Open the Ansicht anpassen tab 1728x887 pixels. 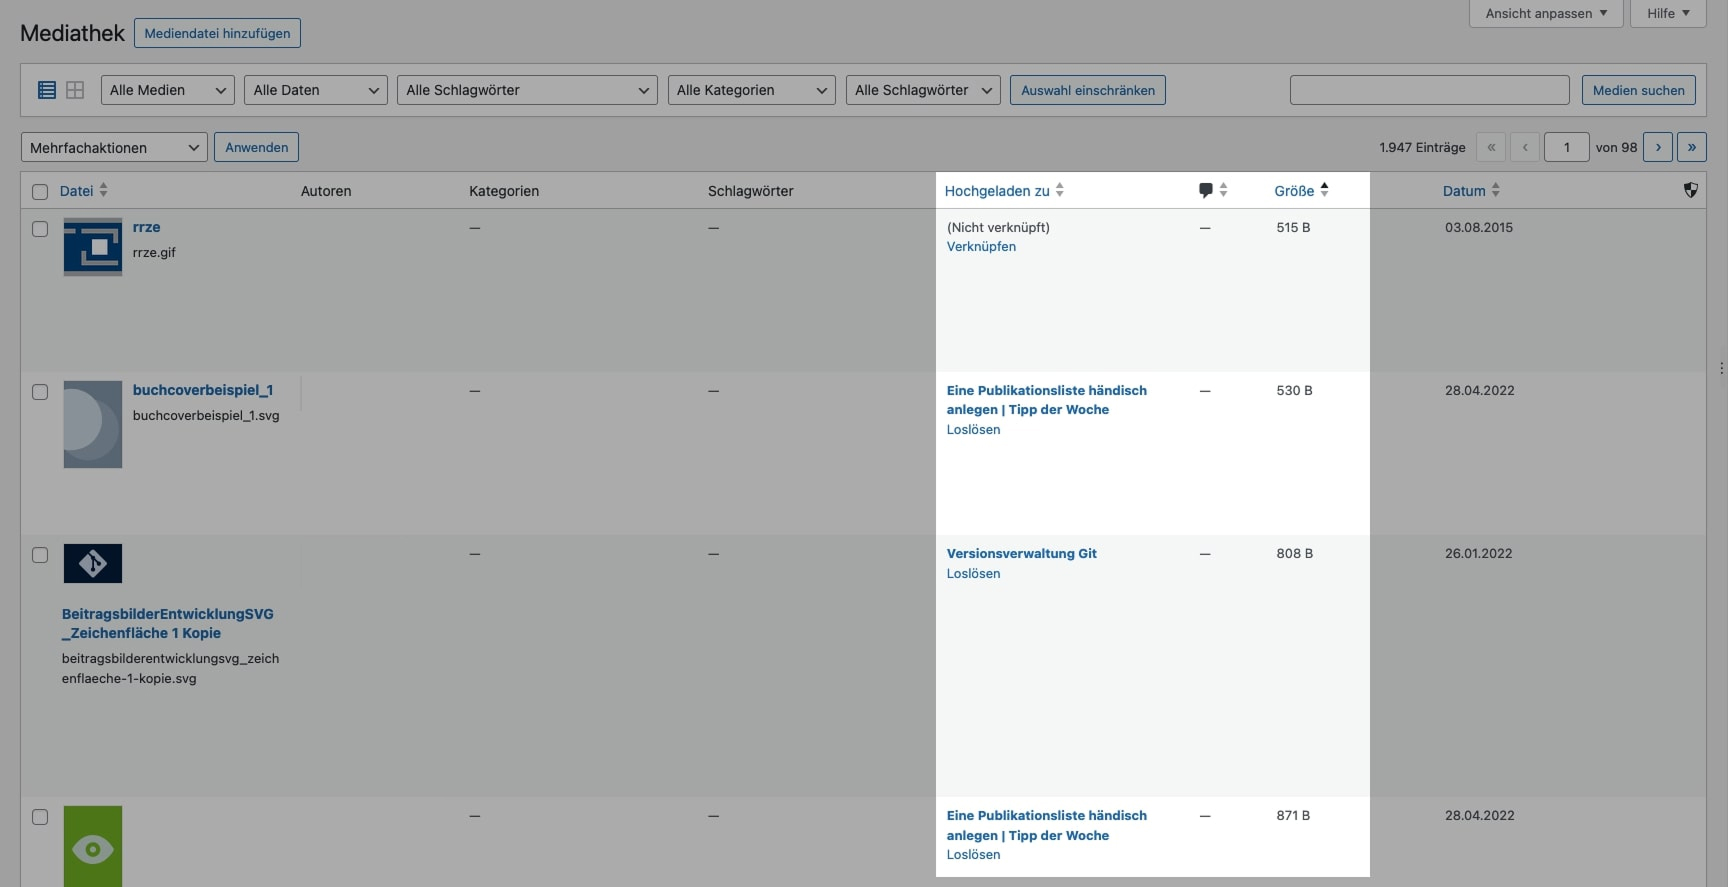click(x=1545, y=13)
